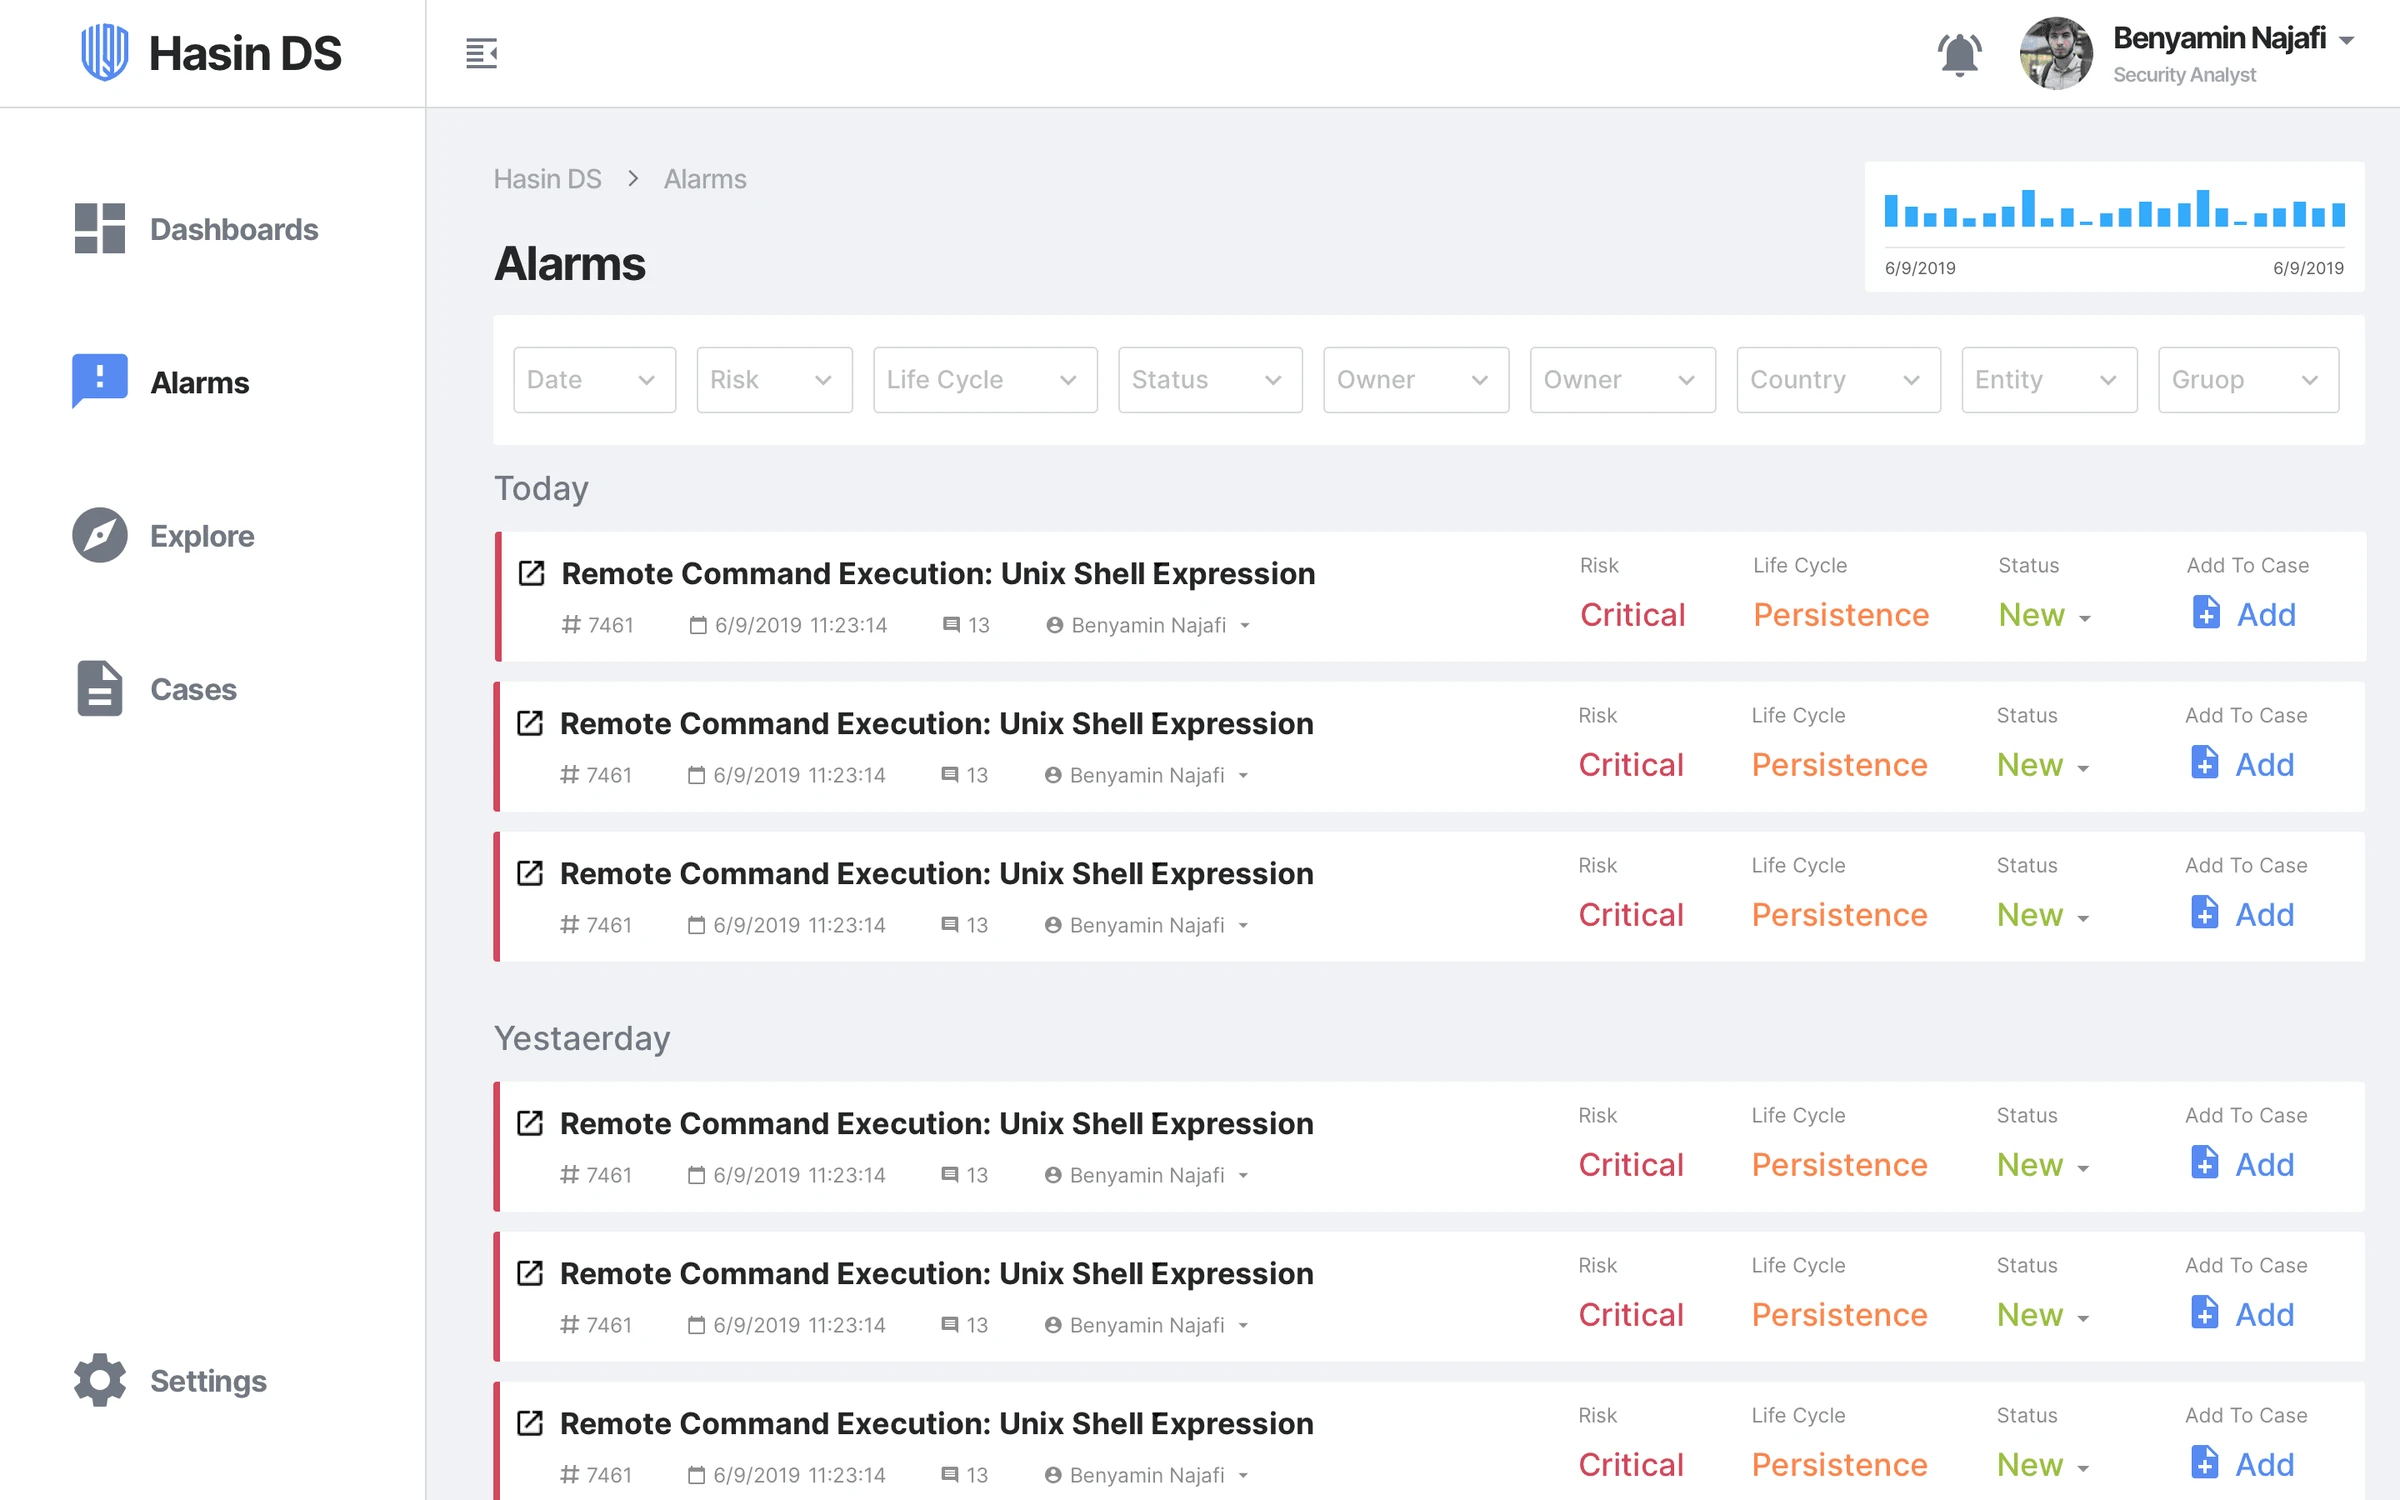Open first Today alarm via external-link icon
The height and width of the screenshot is (1500, 2400).
pyautogui.click(x=531, y=573)
